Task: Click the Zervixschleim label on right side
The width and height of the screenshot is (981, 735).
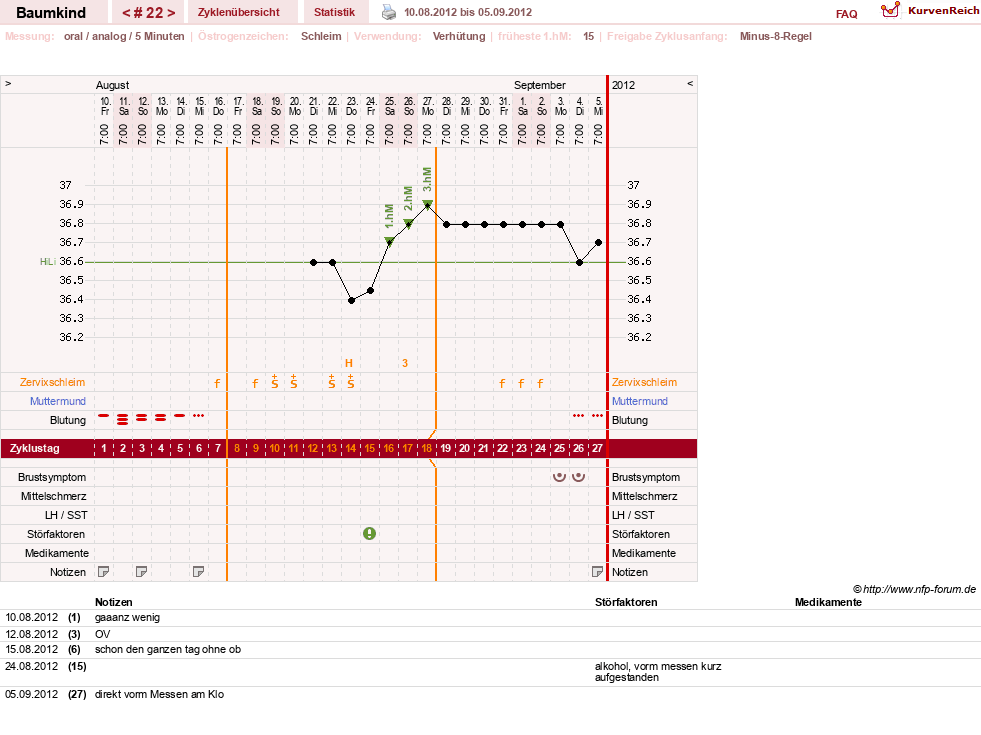Action: 644,382
